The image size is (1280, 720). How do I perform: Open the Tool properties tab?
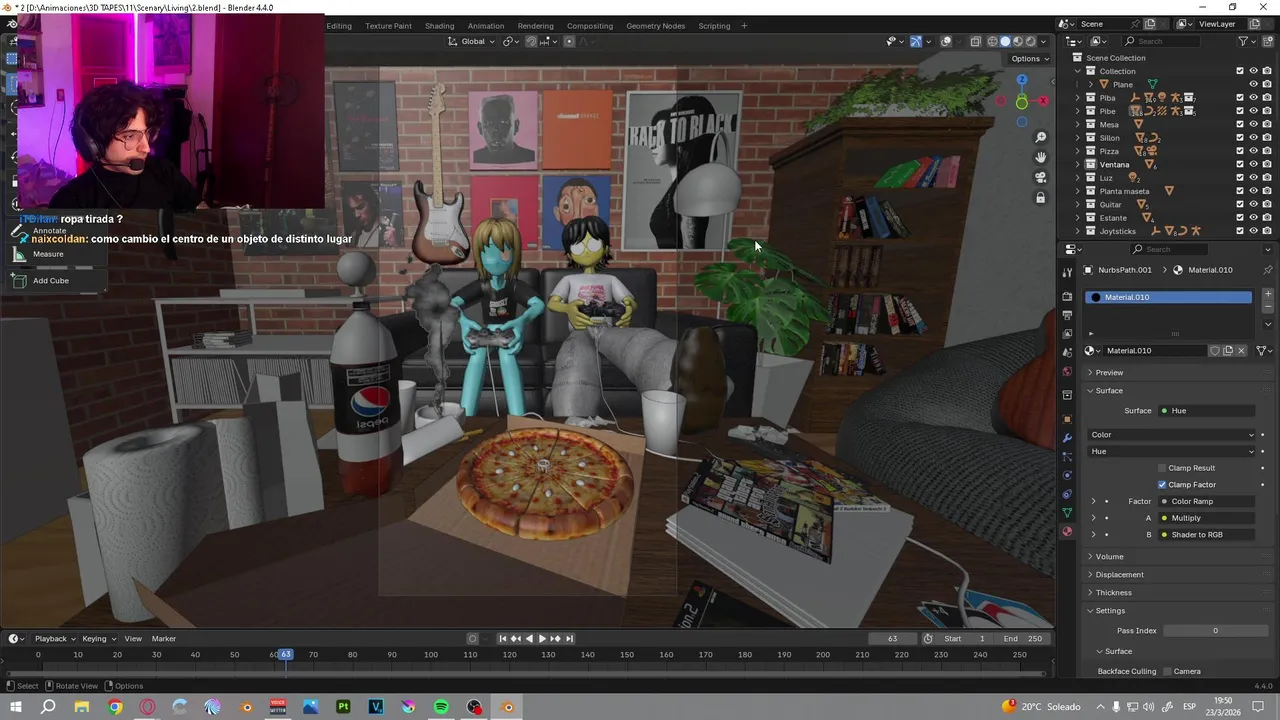click(1067, 270)
